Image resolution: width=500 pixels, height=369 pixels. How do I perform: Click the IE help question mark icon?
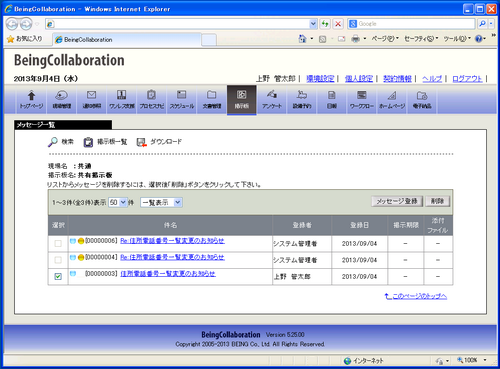click(x=479, y=39)
